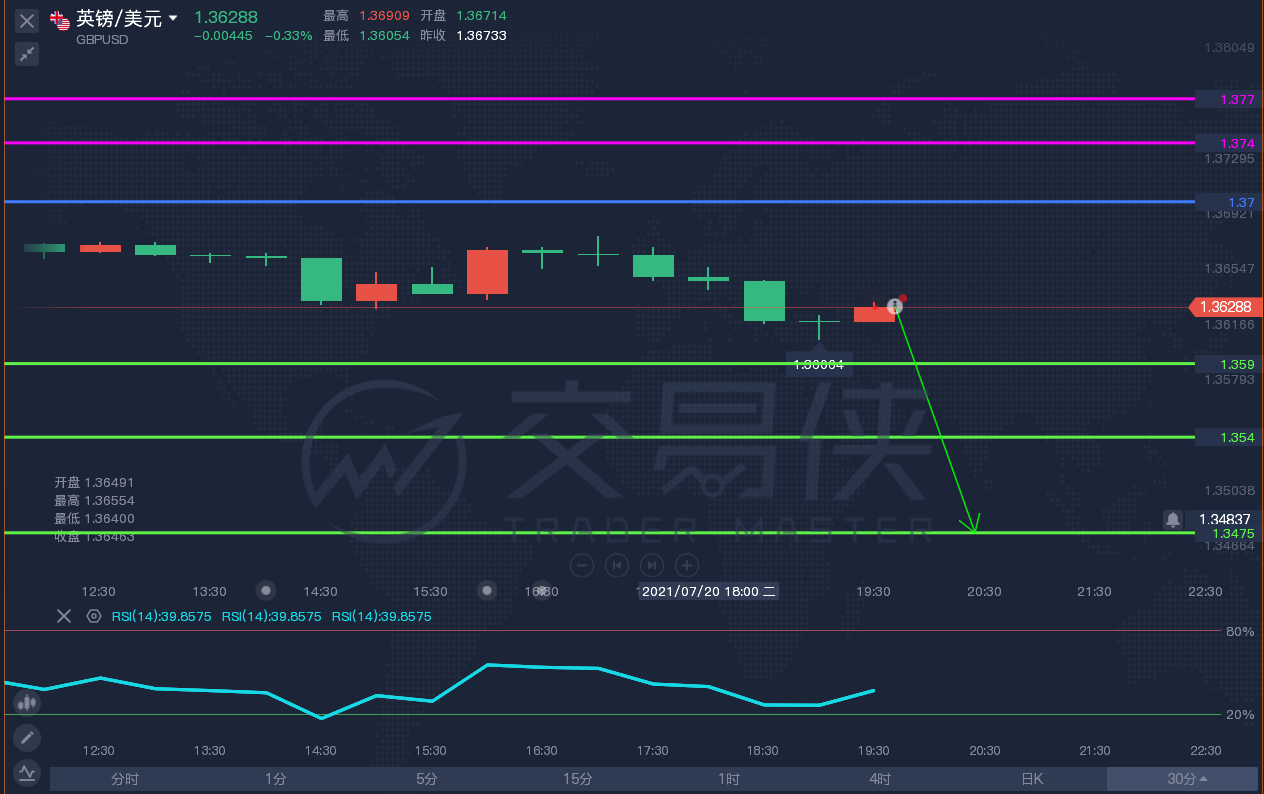Zoom out with the minus circle button

pos(582,565)
